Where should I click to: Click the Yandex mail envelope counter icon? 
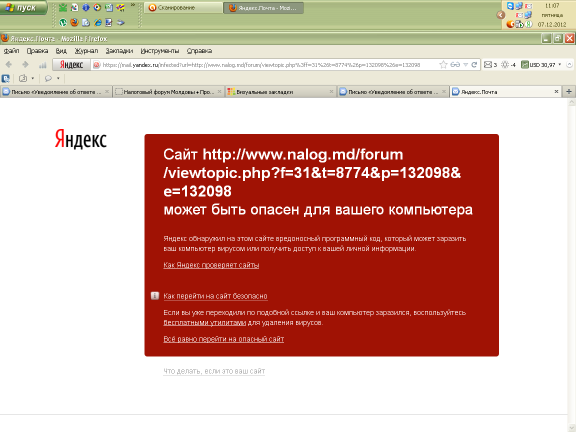(487, 65)
